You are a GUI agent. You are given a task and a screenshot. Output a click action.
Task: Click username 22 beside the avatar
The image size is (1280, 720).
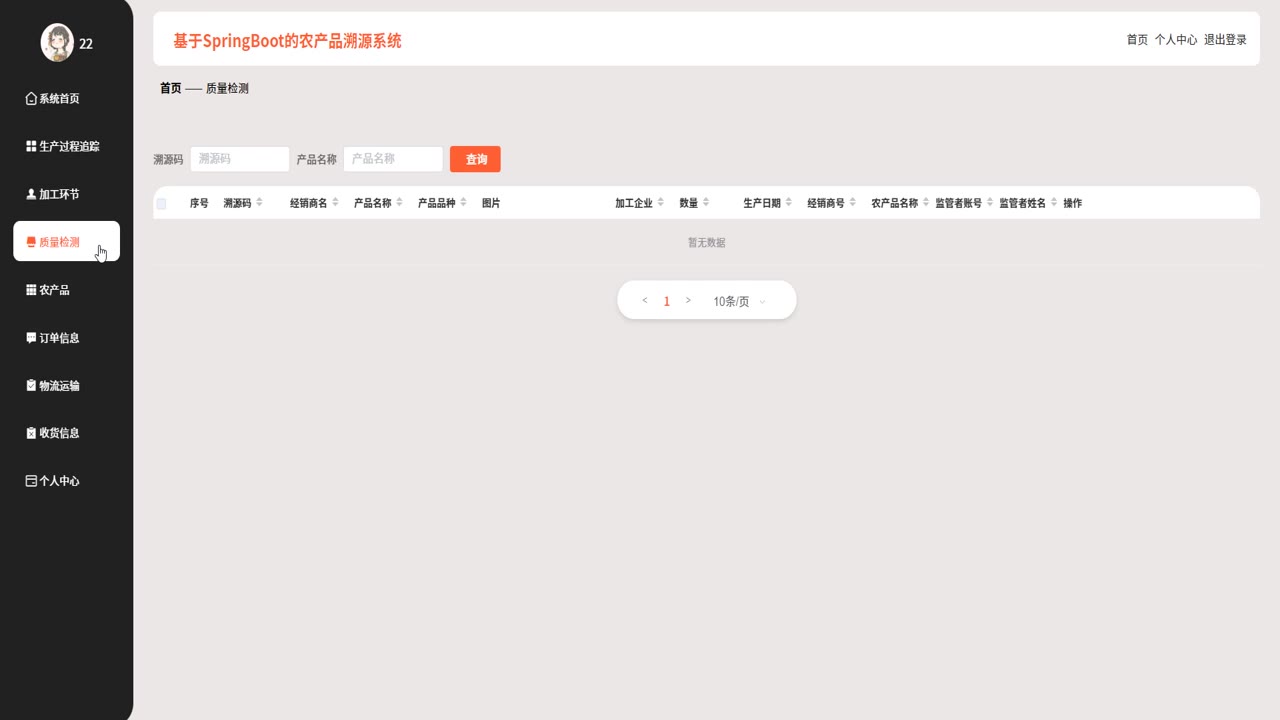86,44
